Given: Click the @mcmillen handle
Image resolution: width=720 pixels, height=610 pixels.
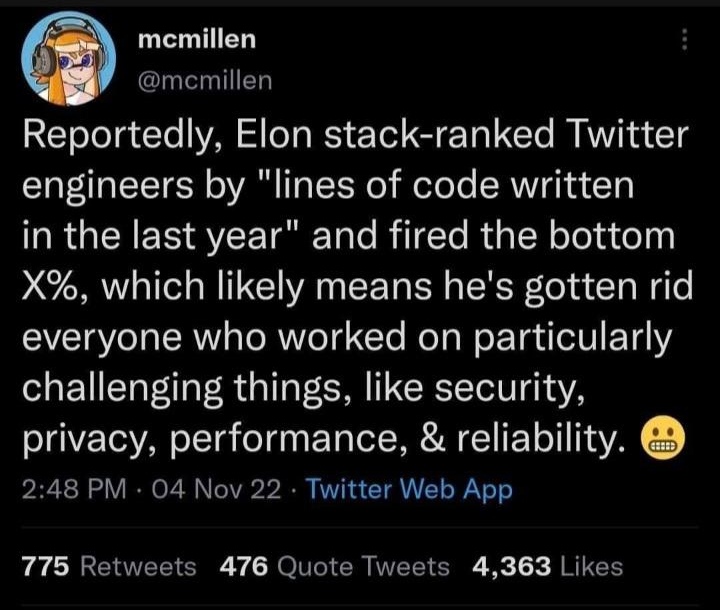Looking at the screenshot, I should click(205, 81).
